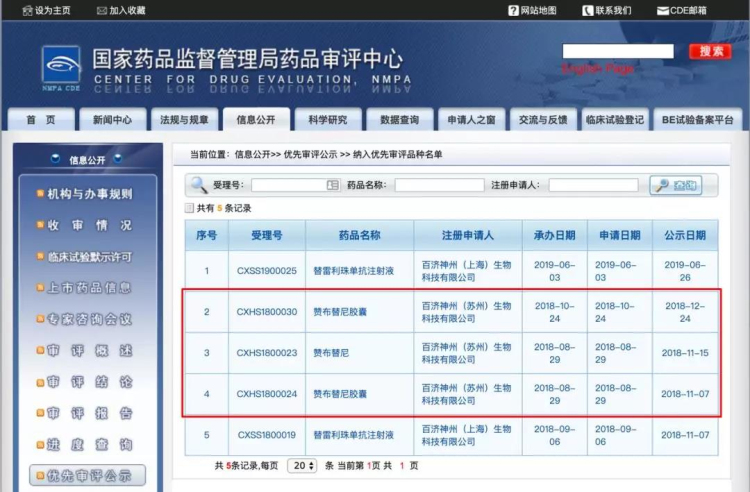Expand the 信息公开 sidebar header
Viewport: 750px width, 492px height.
87,159
